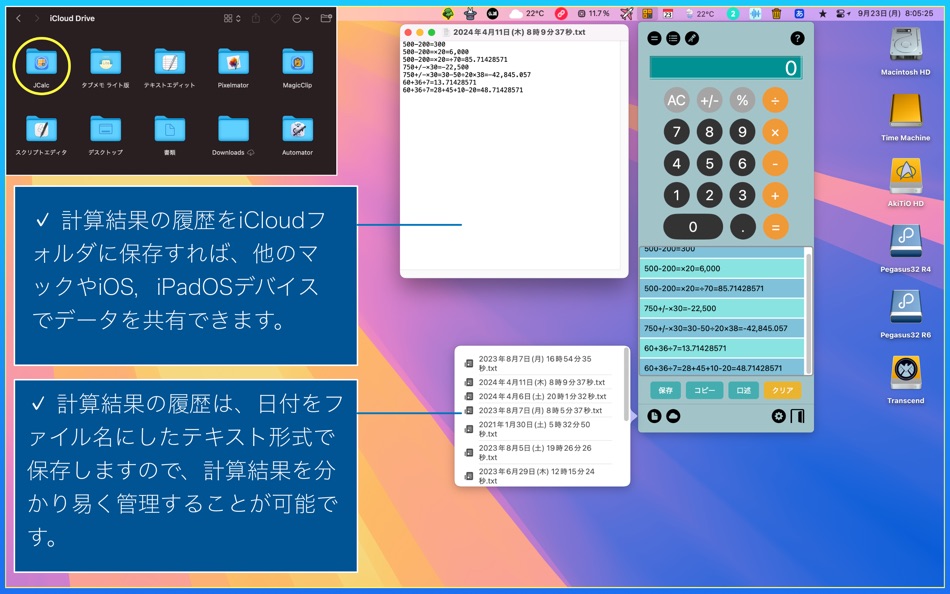Open JCalc settings gear icon

click(779, 416)
